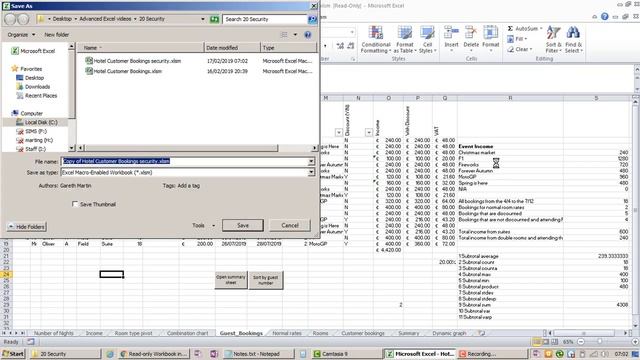Click the Delete cells icon
Viewport: 640px width, 360px height.
(471, 33)
